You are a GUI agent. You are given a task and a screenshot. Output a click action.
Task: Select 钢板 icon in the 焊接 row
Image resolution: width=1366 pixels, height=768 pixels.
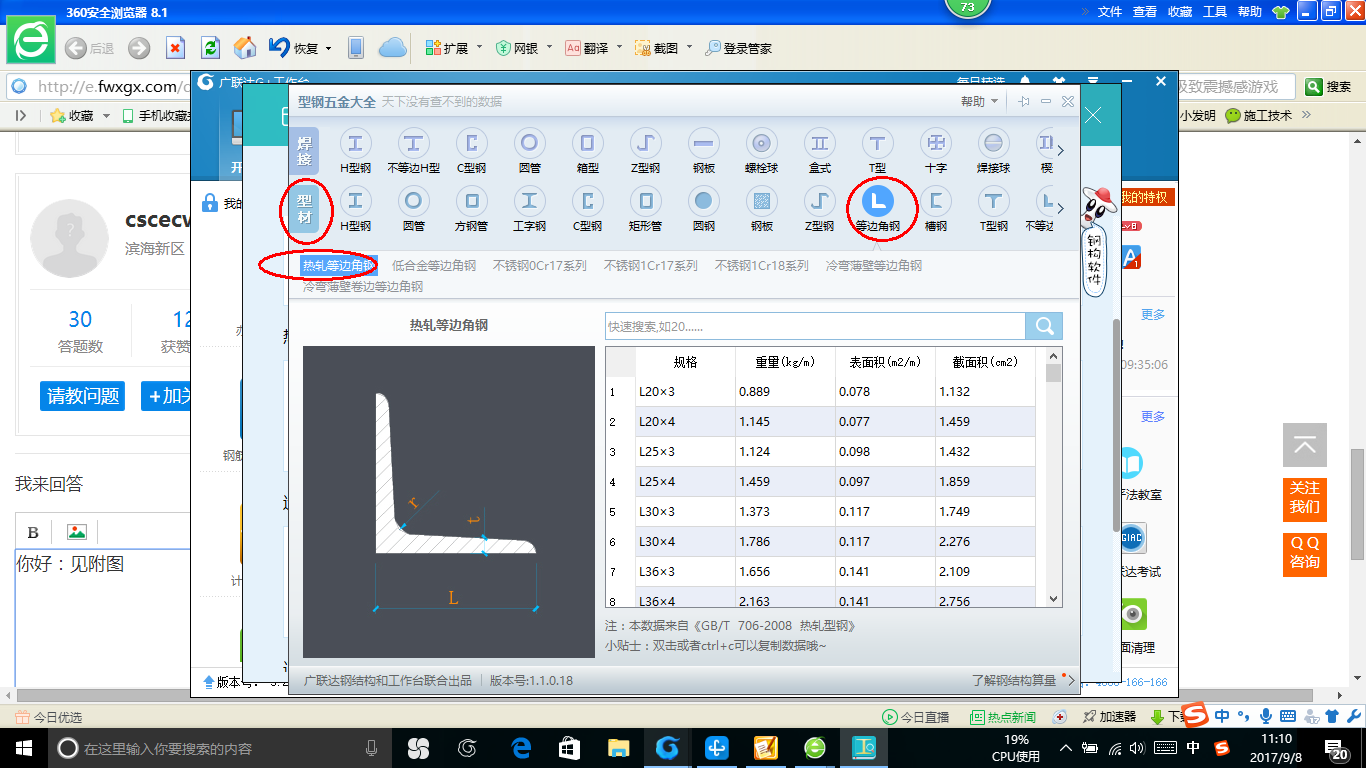(704, 143)
